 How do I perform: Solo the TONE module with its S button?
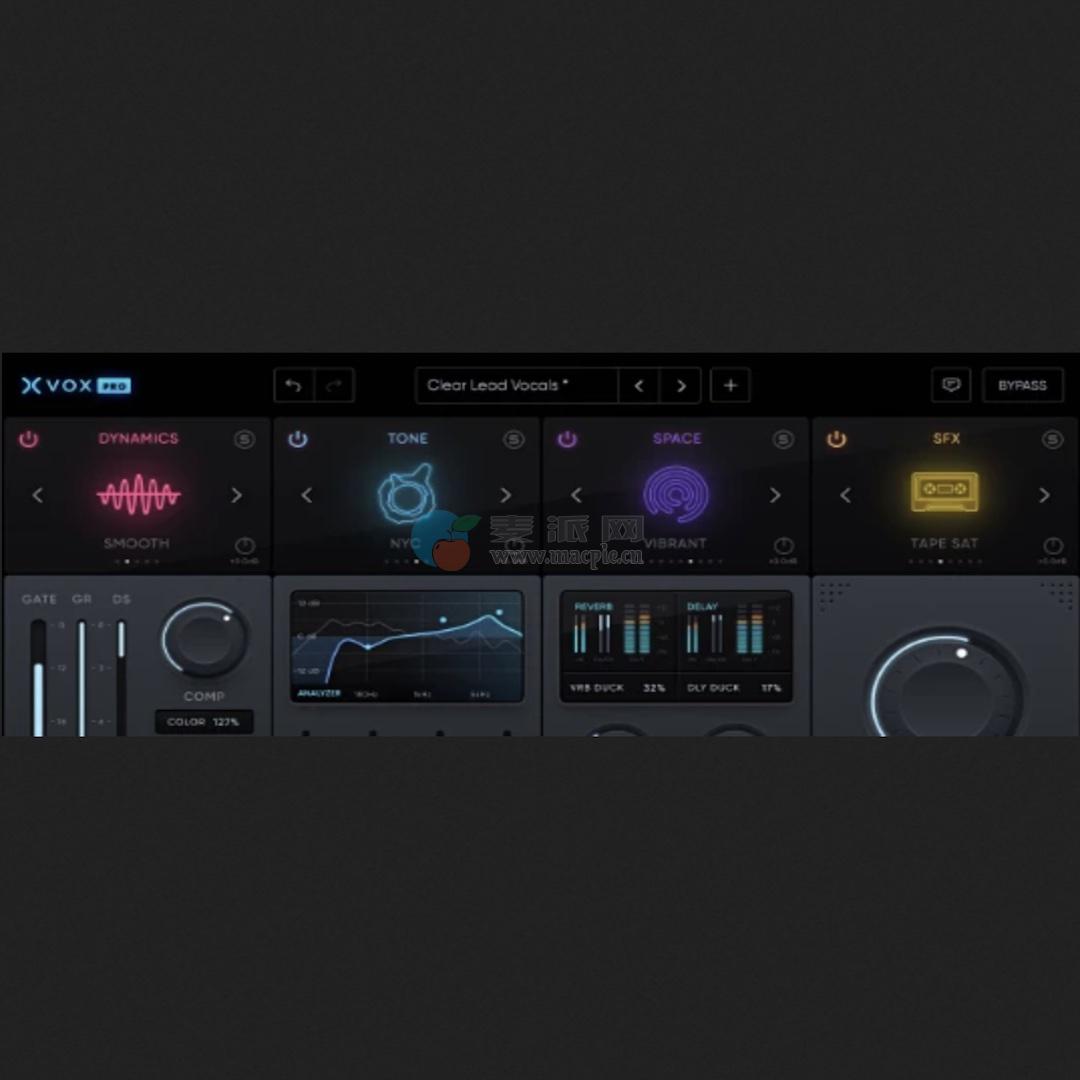(x=514, y=438)
